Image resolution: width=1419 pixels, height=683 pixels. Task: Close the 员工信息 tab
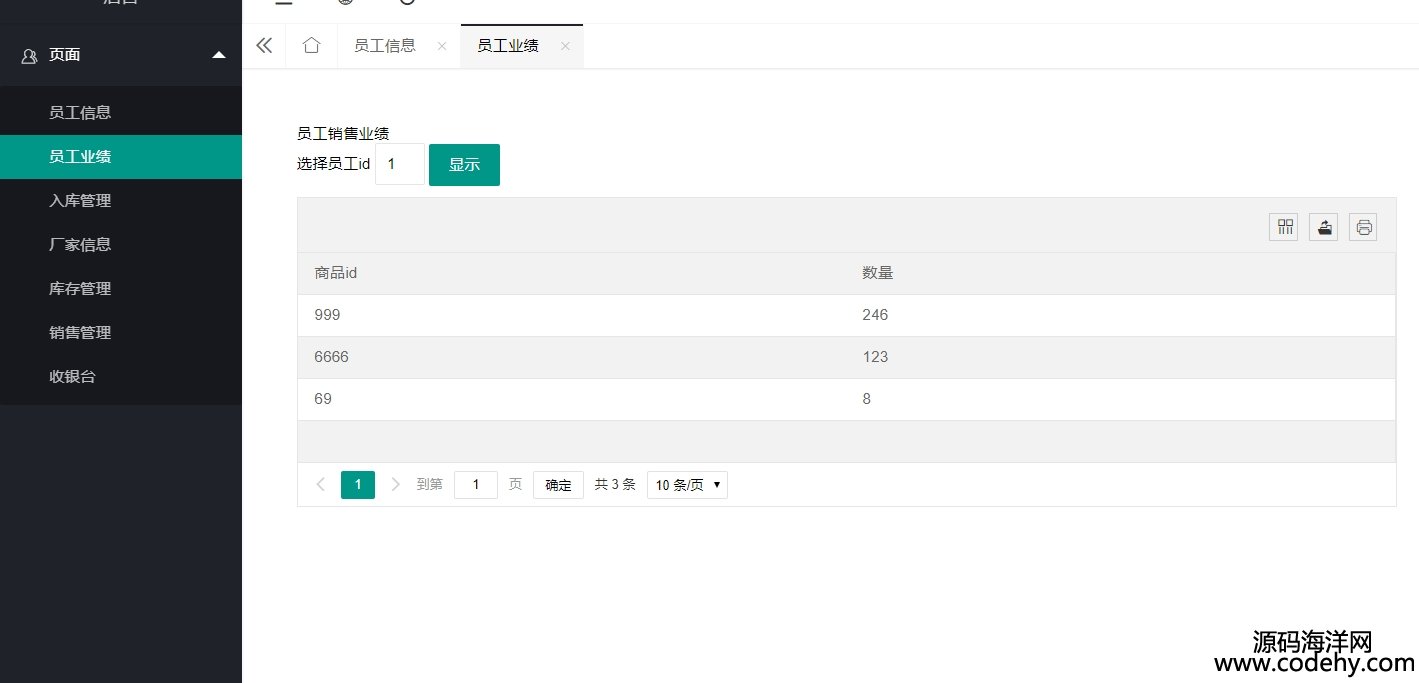click(442, 46)
